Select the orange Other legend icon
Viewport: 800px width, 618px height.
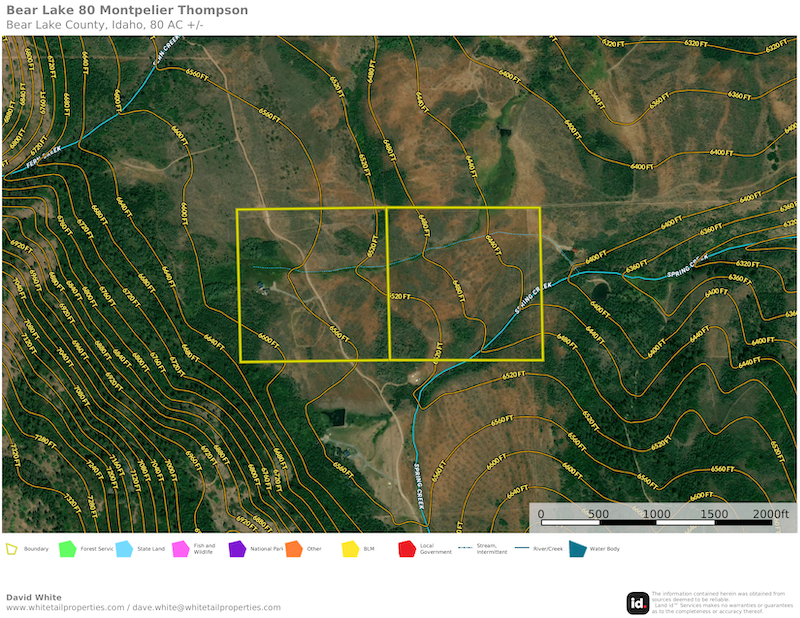294,549
